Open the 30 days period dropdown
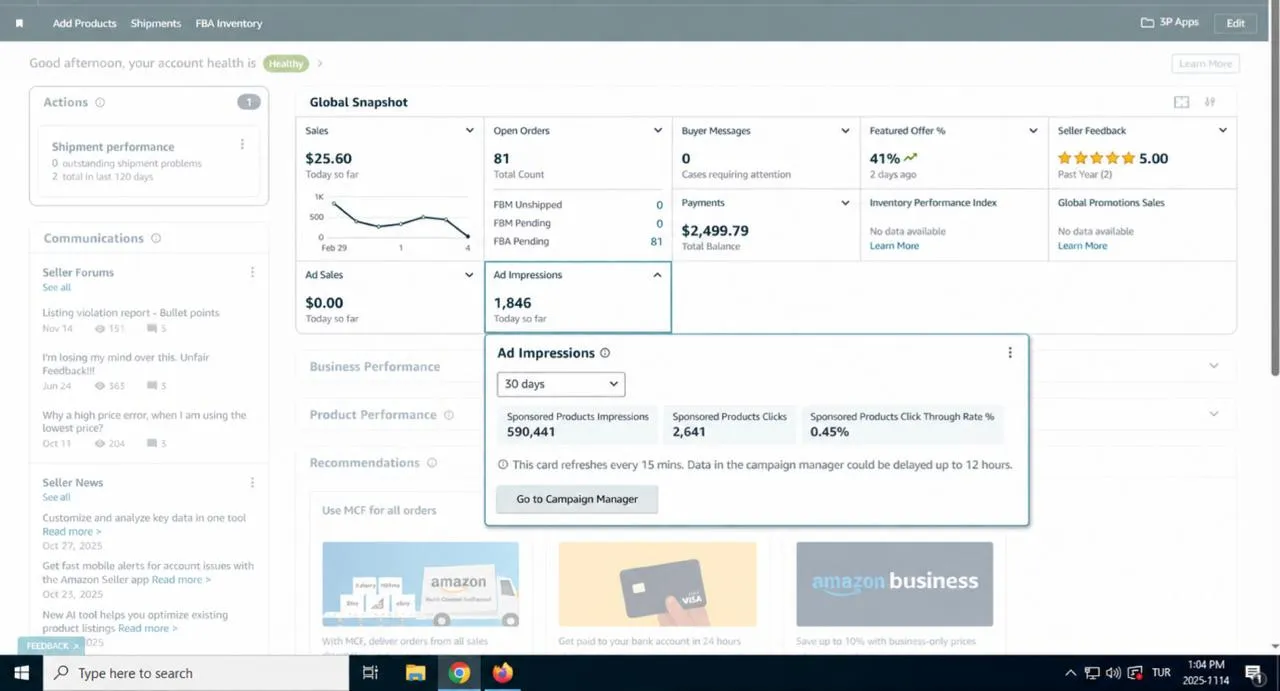 click(x=561, y=384)
